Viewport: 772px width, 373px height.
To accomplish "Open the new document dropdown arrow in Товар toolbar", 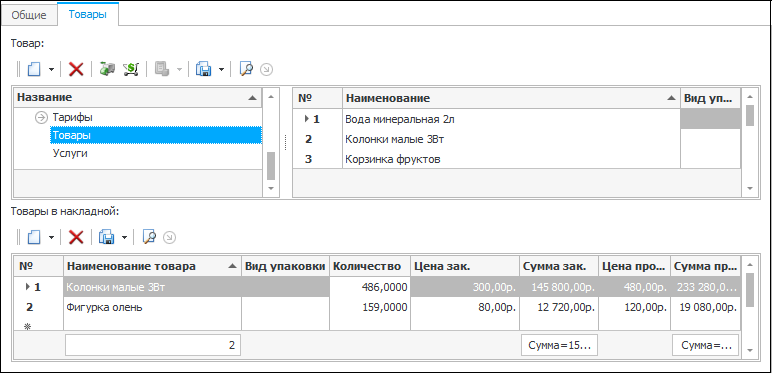I will 51,69.
